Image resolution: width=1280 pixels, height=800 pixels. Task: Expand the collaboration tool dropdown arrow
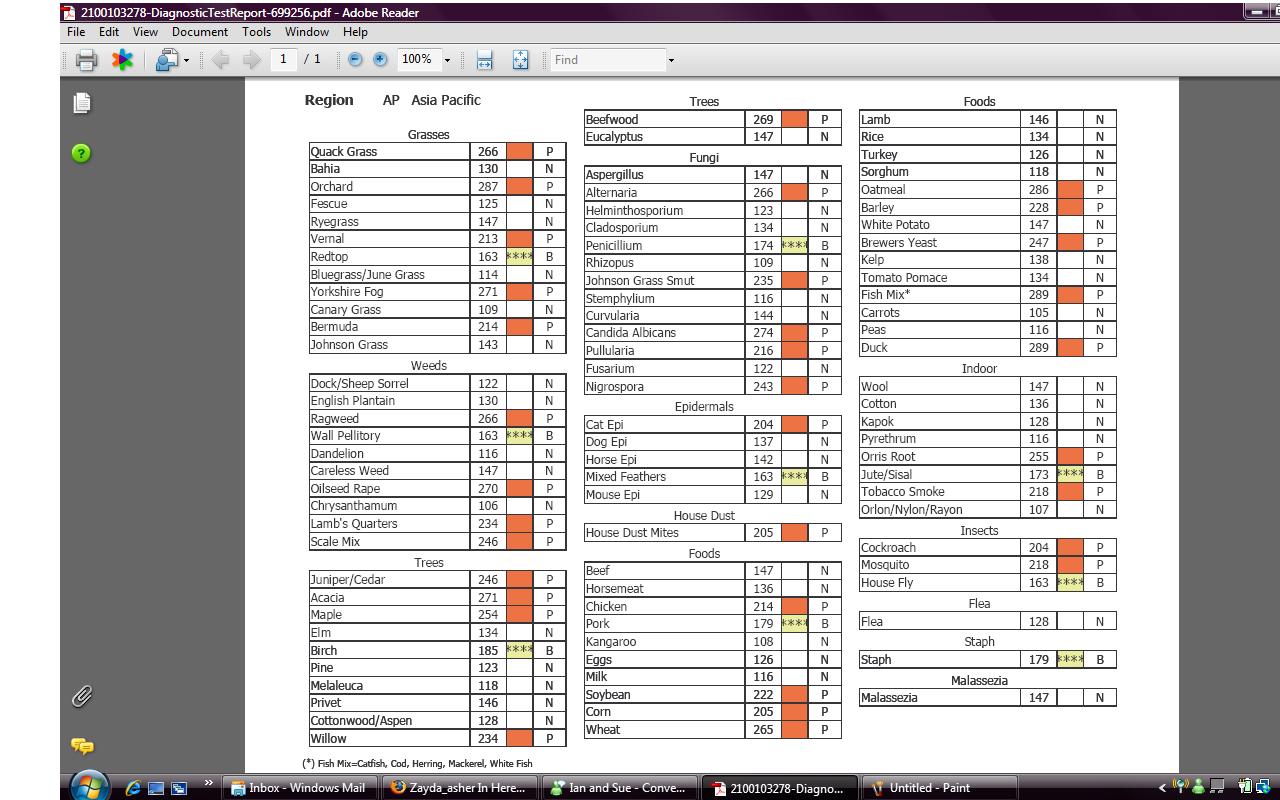click(x=186, y=61)
